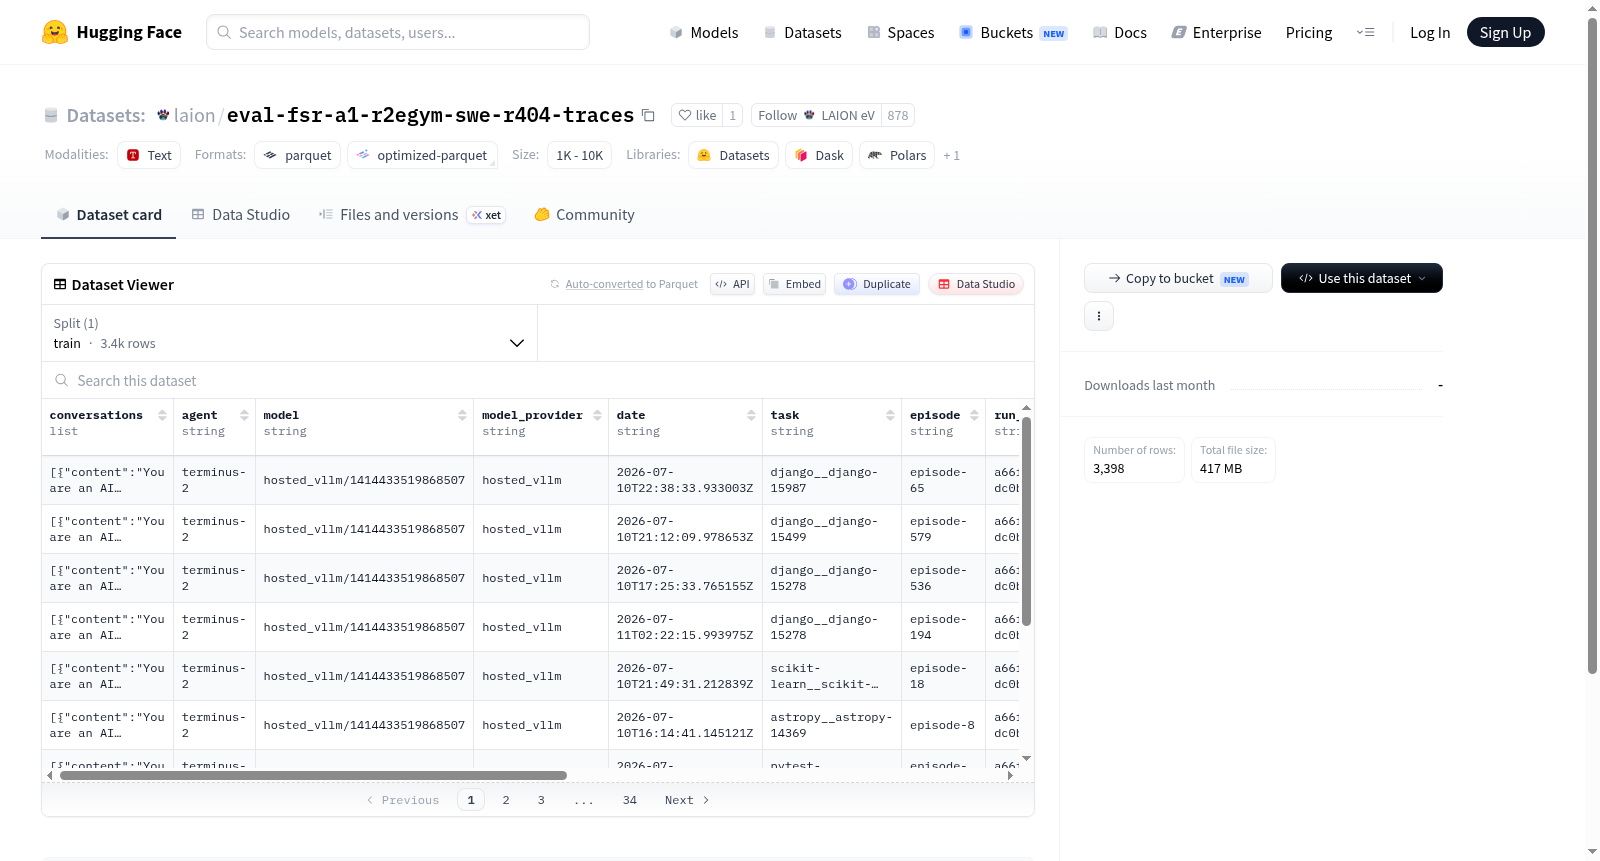Click Next page in pagination
Viewport: 1600px width, 861px height.
click(x=687, y=800)
